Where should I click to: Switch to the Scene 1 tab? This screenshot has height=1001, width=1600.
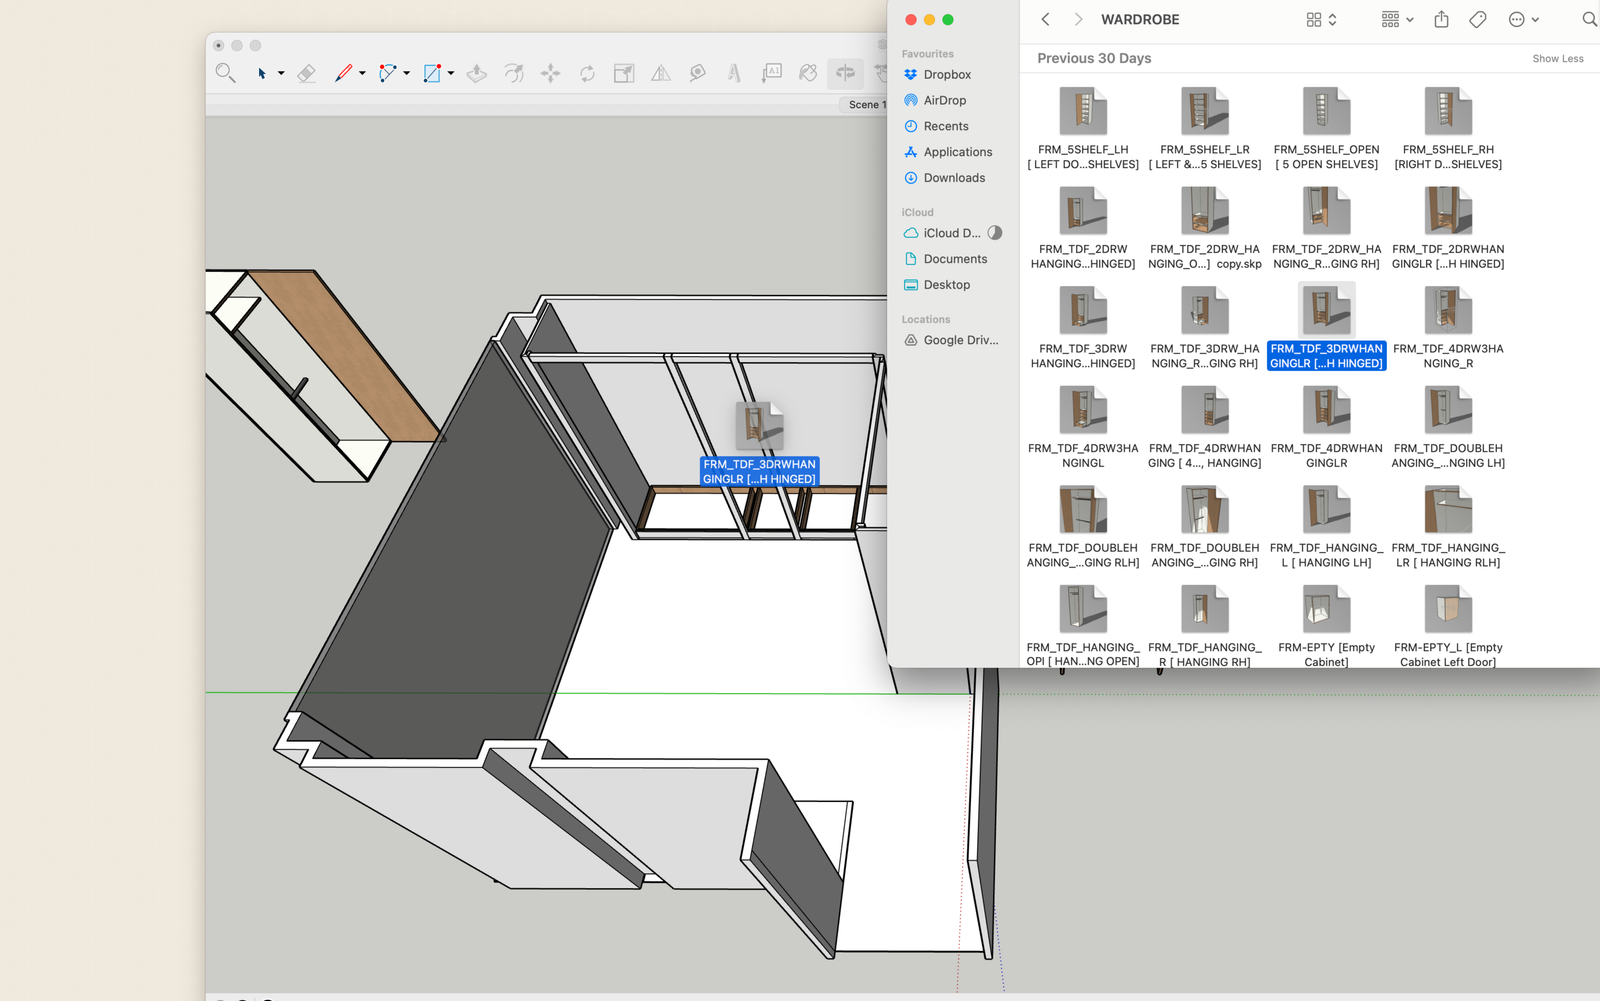pyautogui.click(x=864, y=104)
